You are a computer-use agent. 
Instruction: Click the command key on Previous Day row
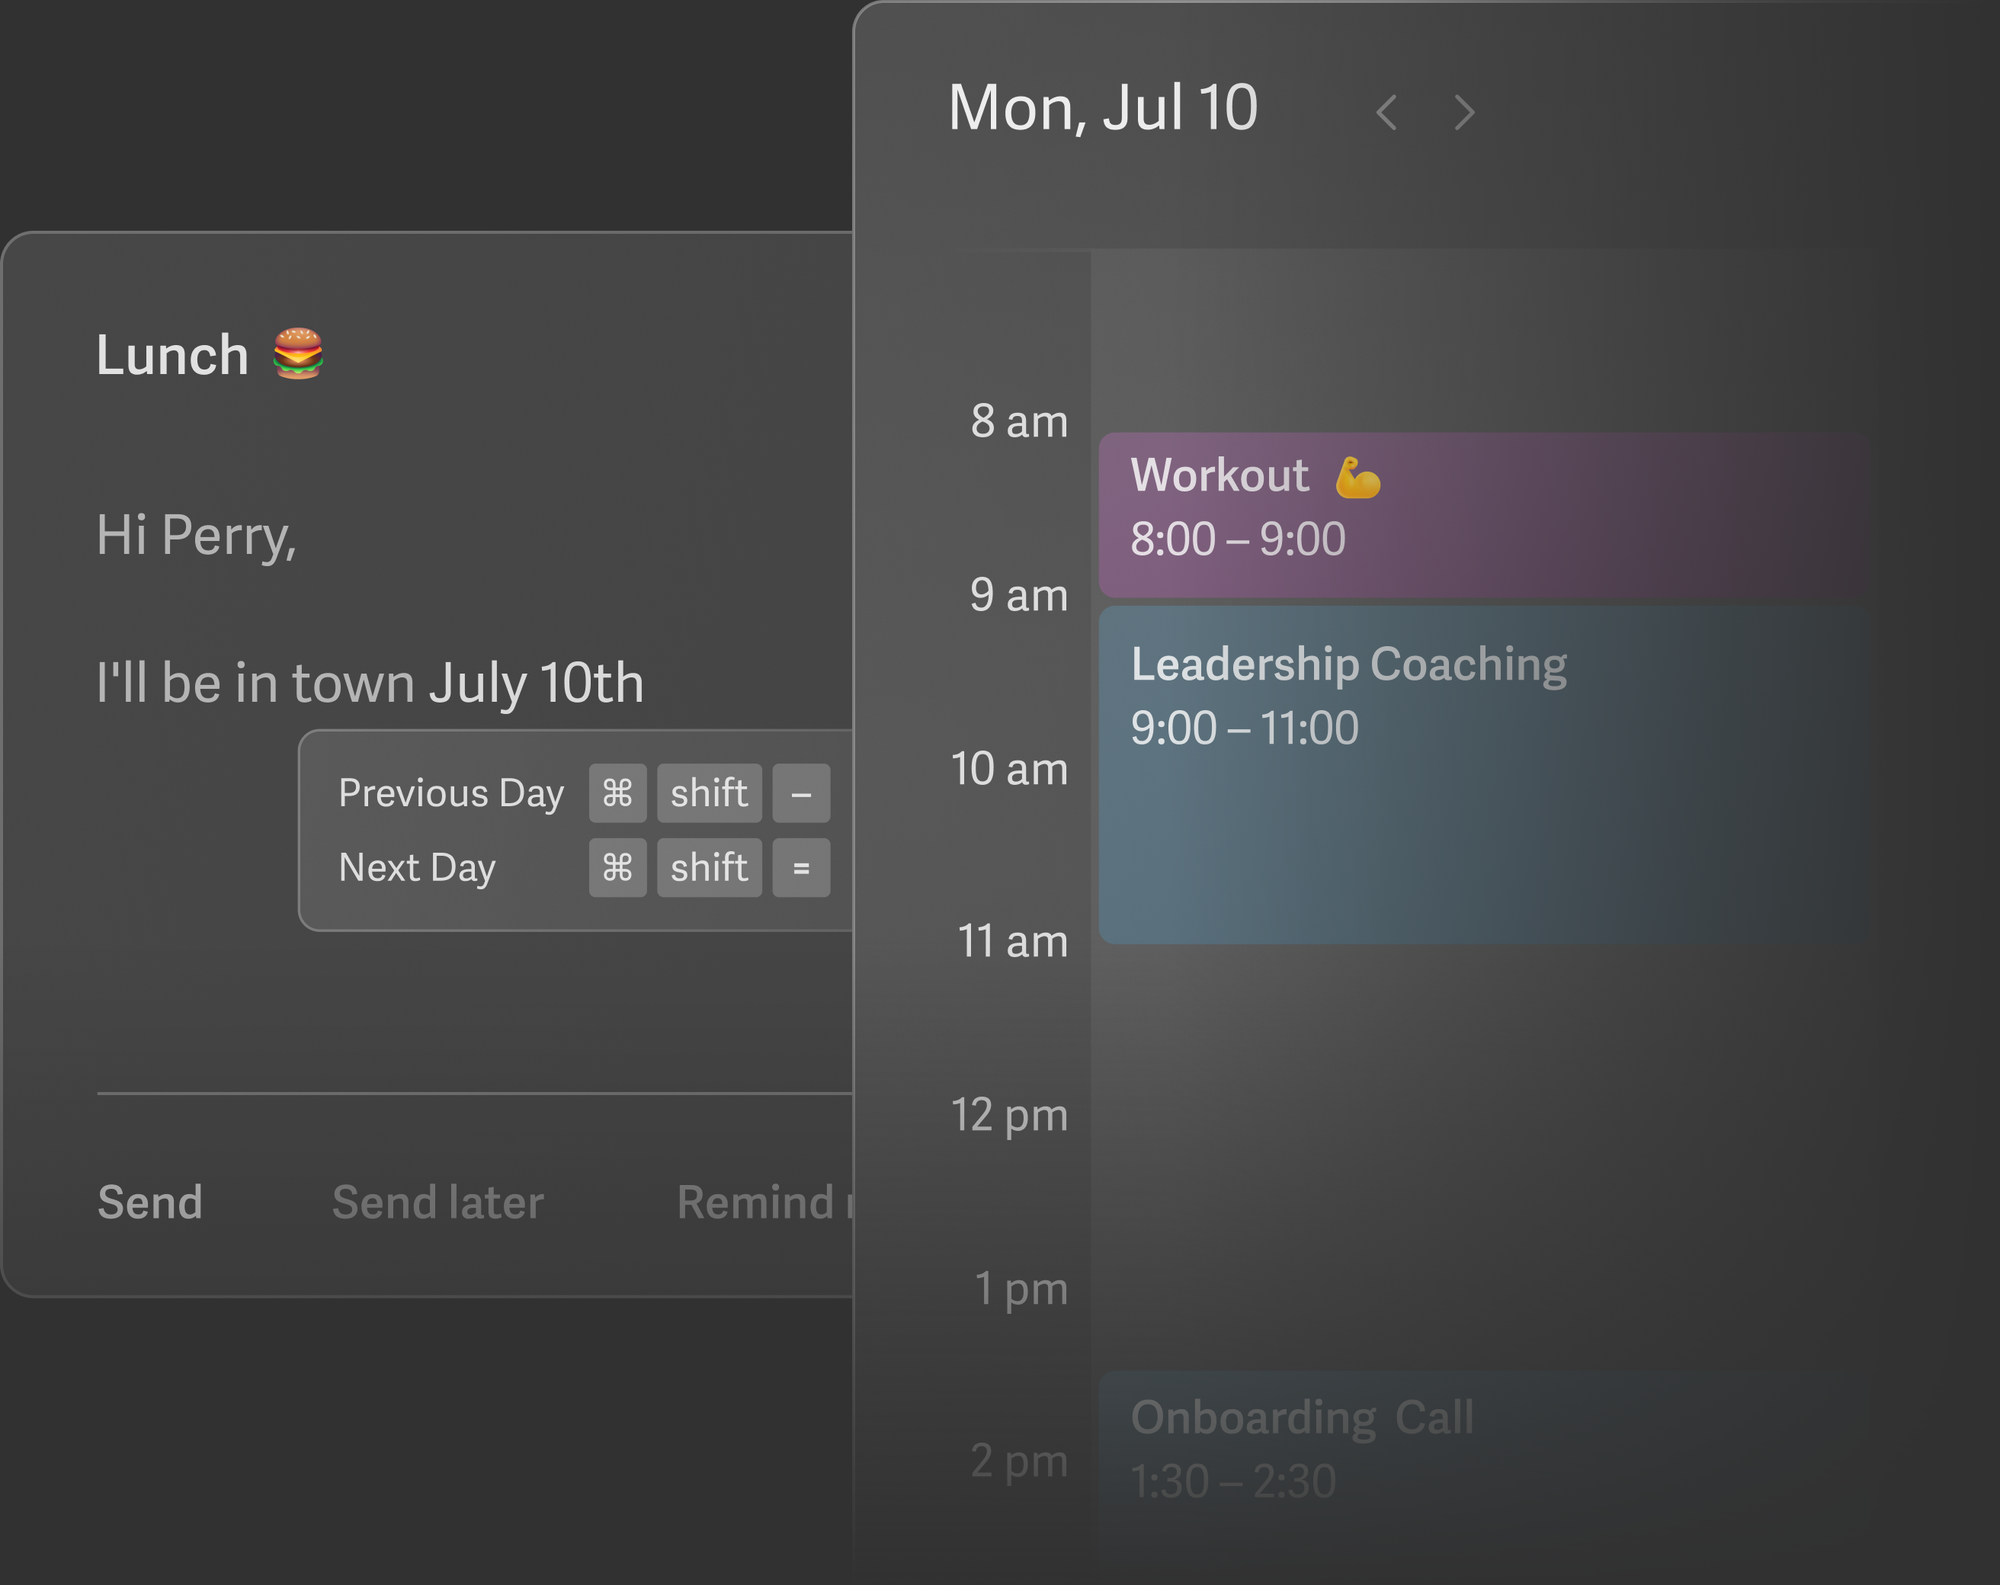coord(617,793)
